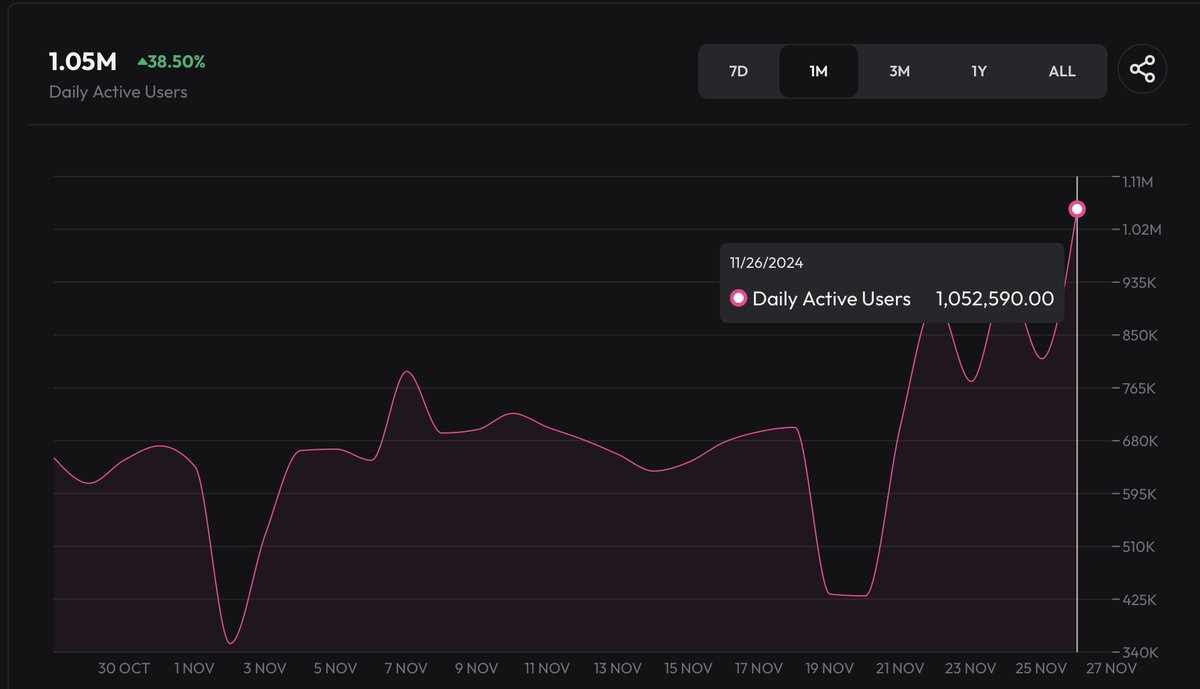Show the ALL time range

[x=1062, y=71]
